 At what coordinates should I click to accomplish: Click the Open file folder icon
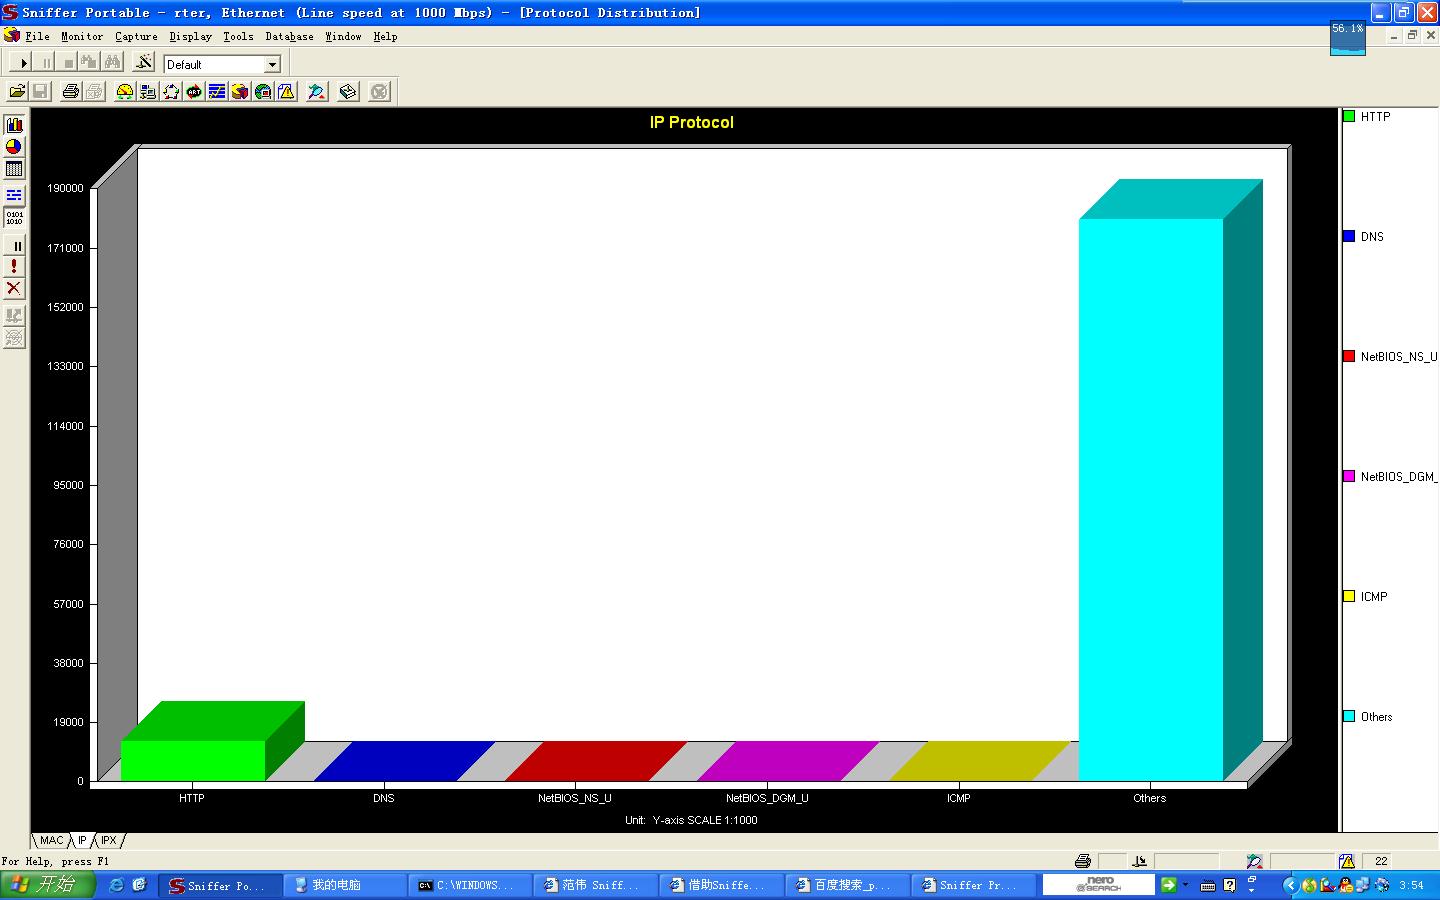pyautogui.click(x=17, y=92)
